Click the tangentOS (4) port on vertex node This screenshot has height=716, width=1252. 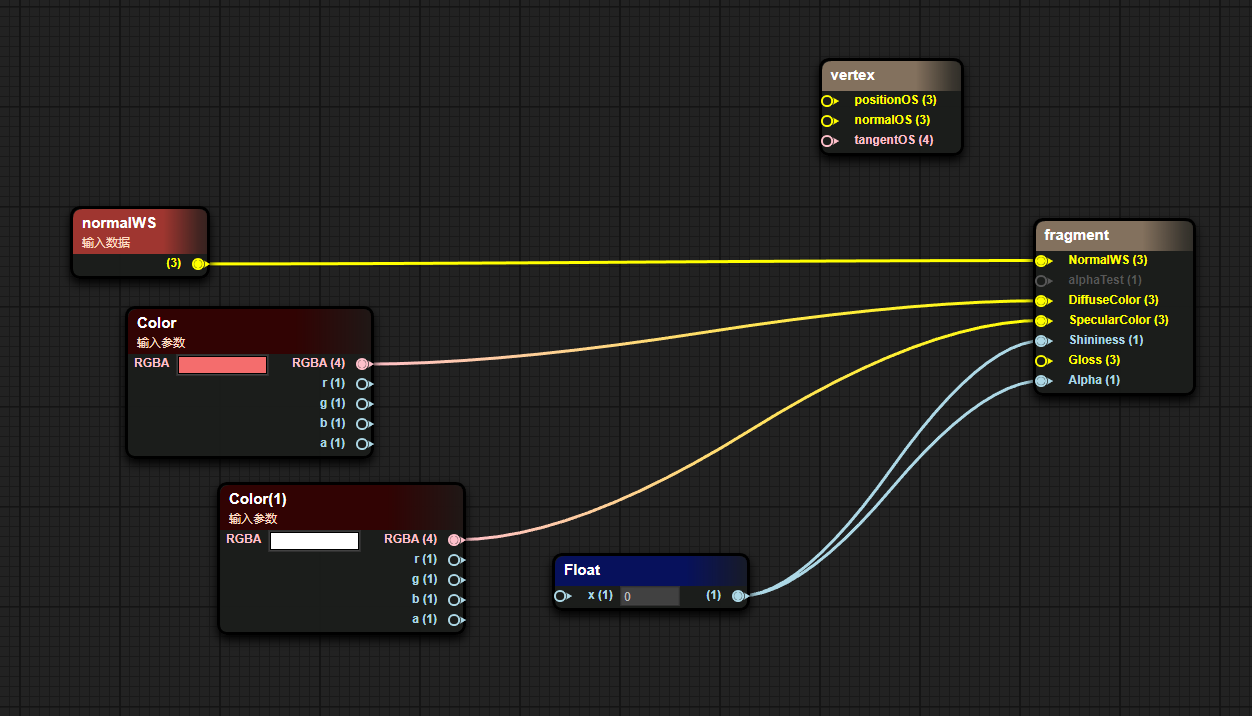point(830,140)
